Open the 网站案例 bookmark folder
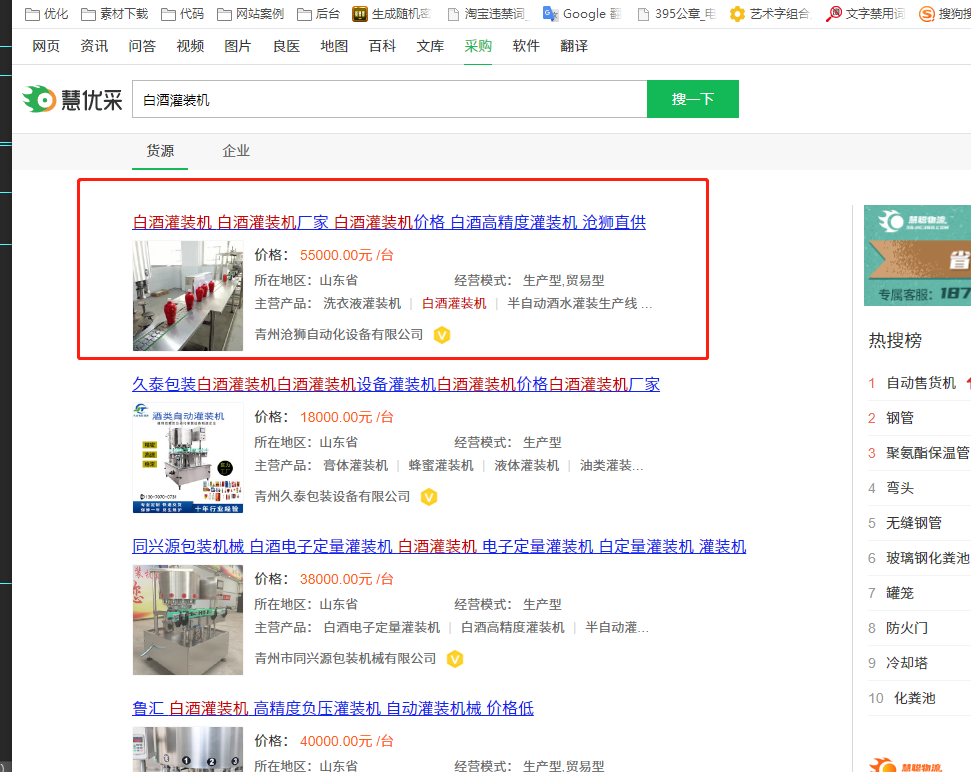 (x=250, y=14)
